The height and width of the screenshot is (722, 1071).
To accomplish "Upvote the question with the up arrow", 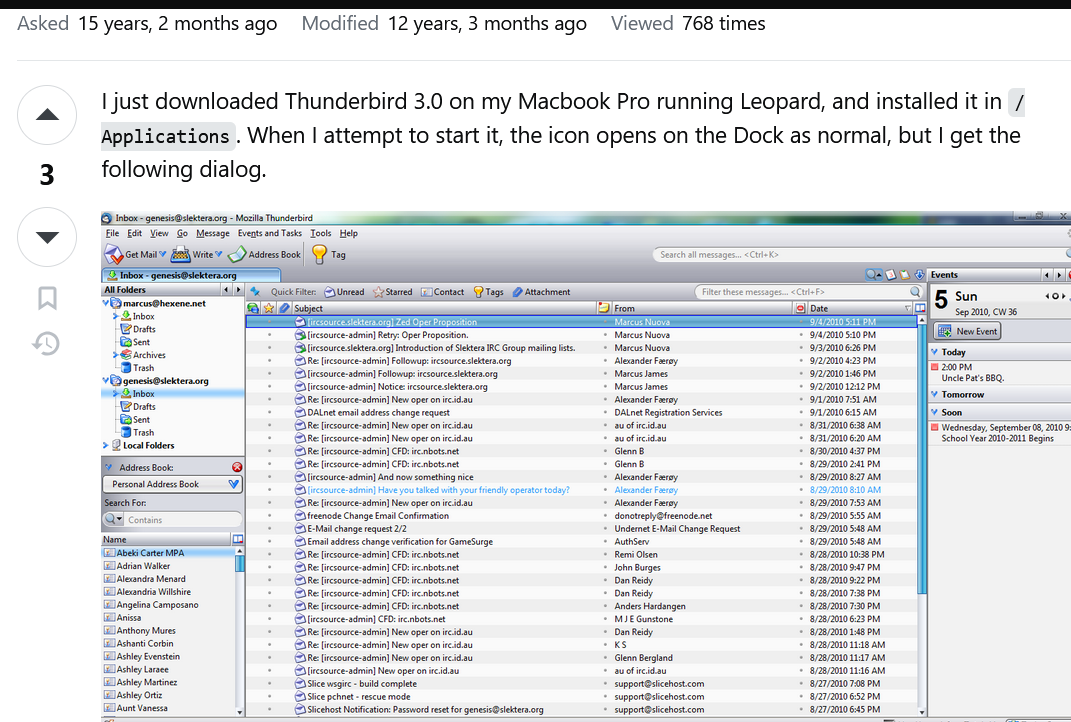I will coord(47,114).
